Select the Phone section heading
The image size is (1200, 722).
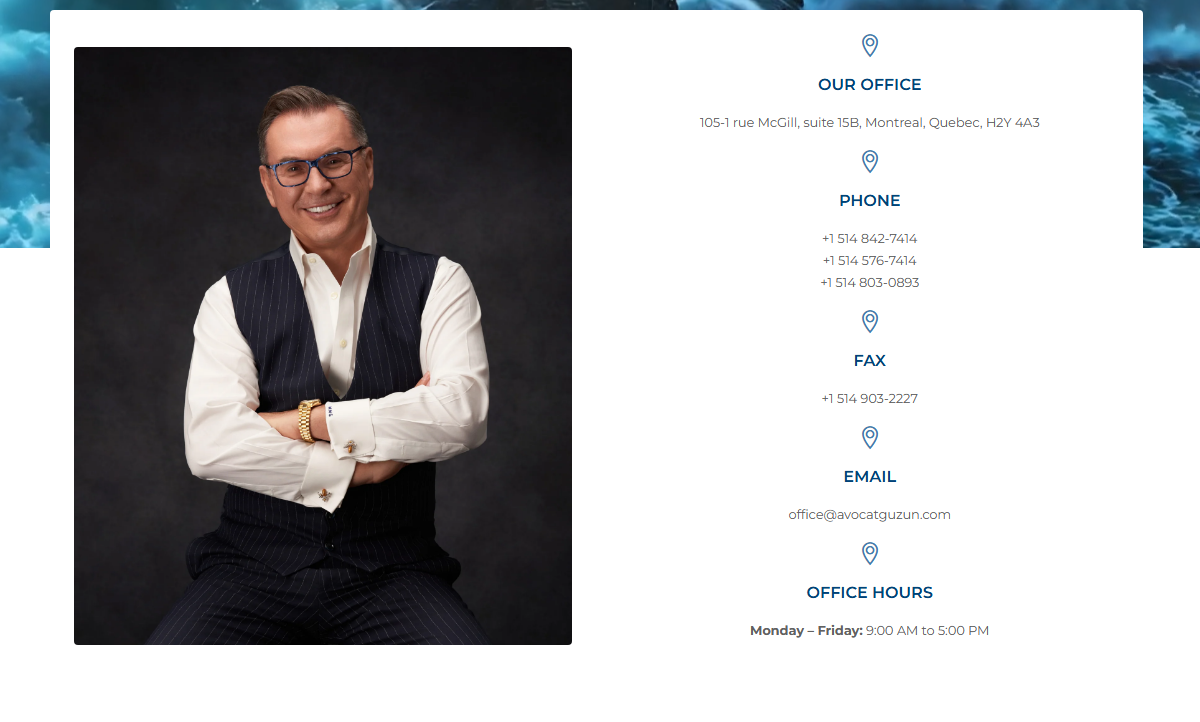pos(870,201)
